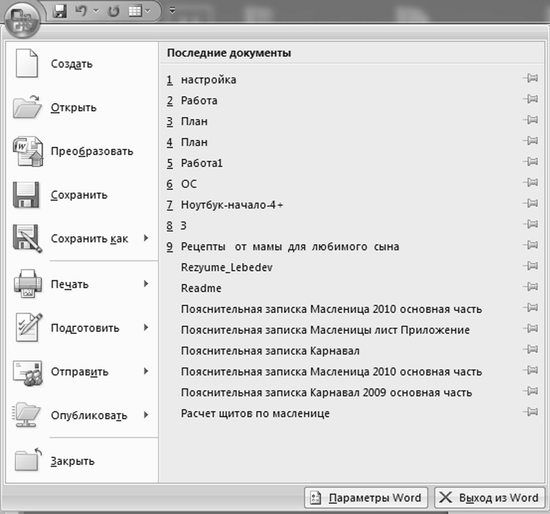This screenshot has height=514, width=550.
Task: Click the table icon in quick access toolbar
Action: click(135, 11)
